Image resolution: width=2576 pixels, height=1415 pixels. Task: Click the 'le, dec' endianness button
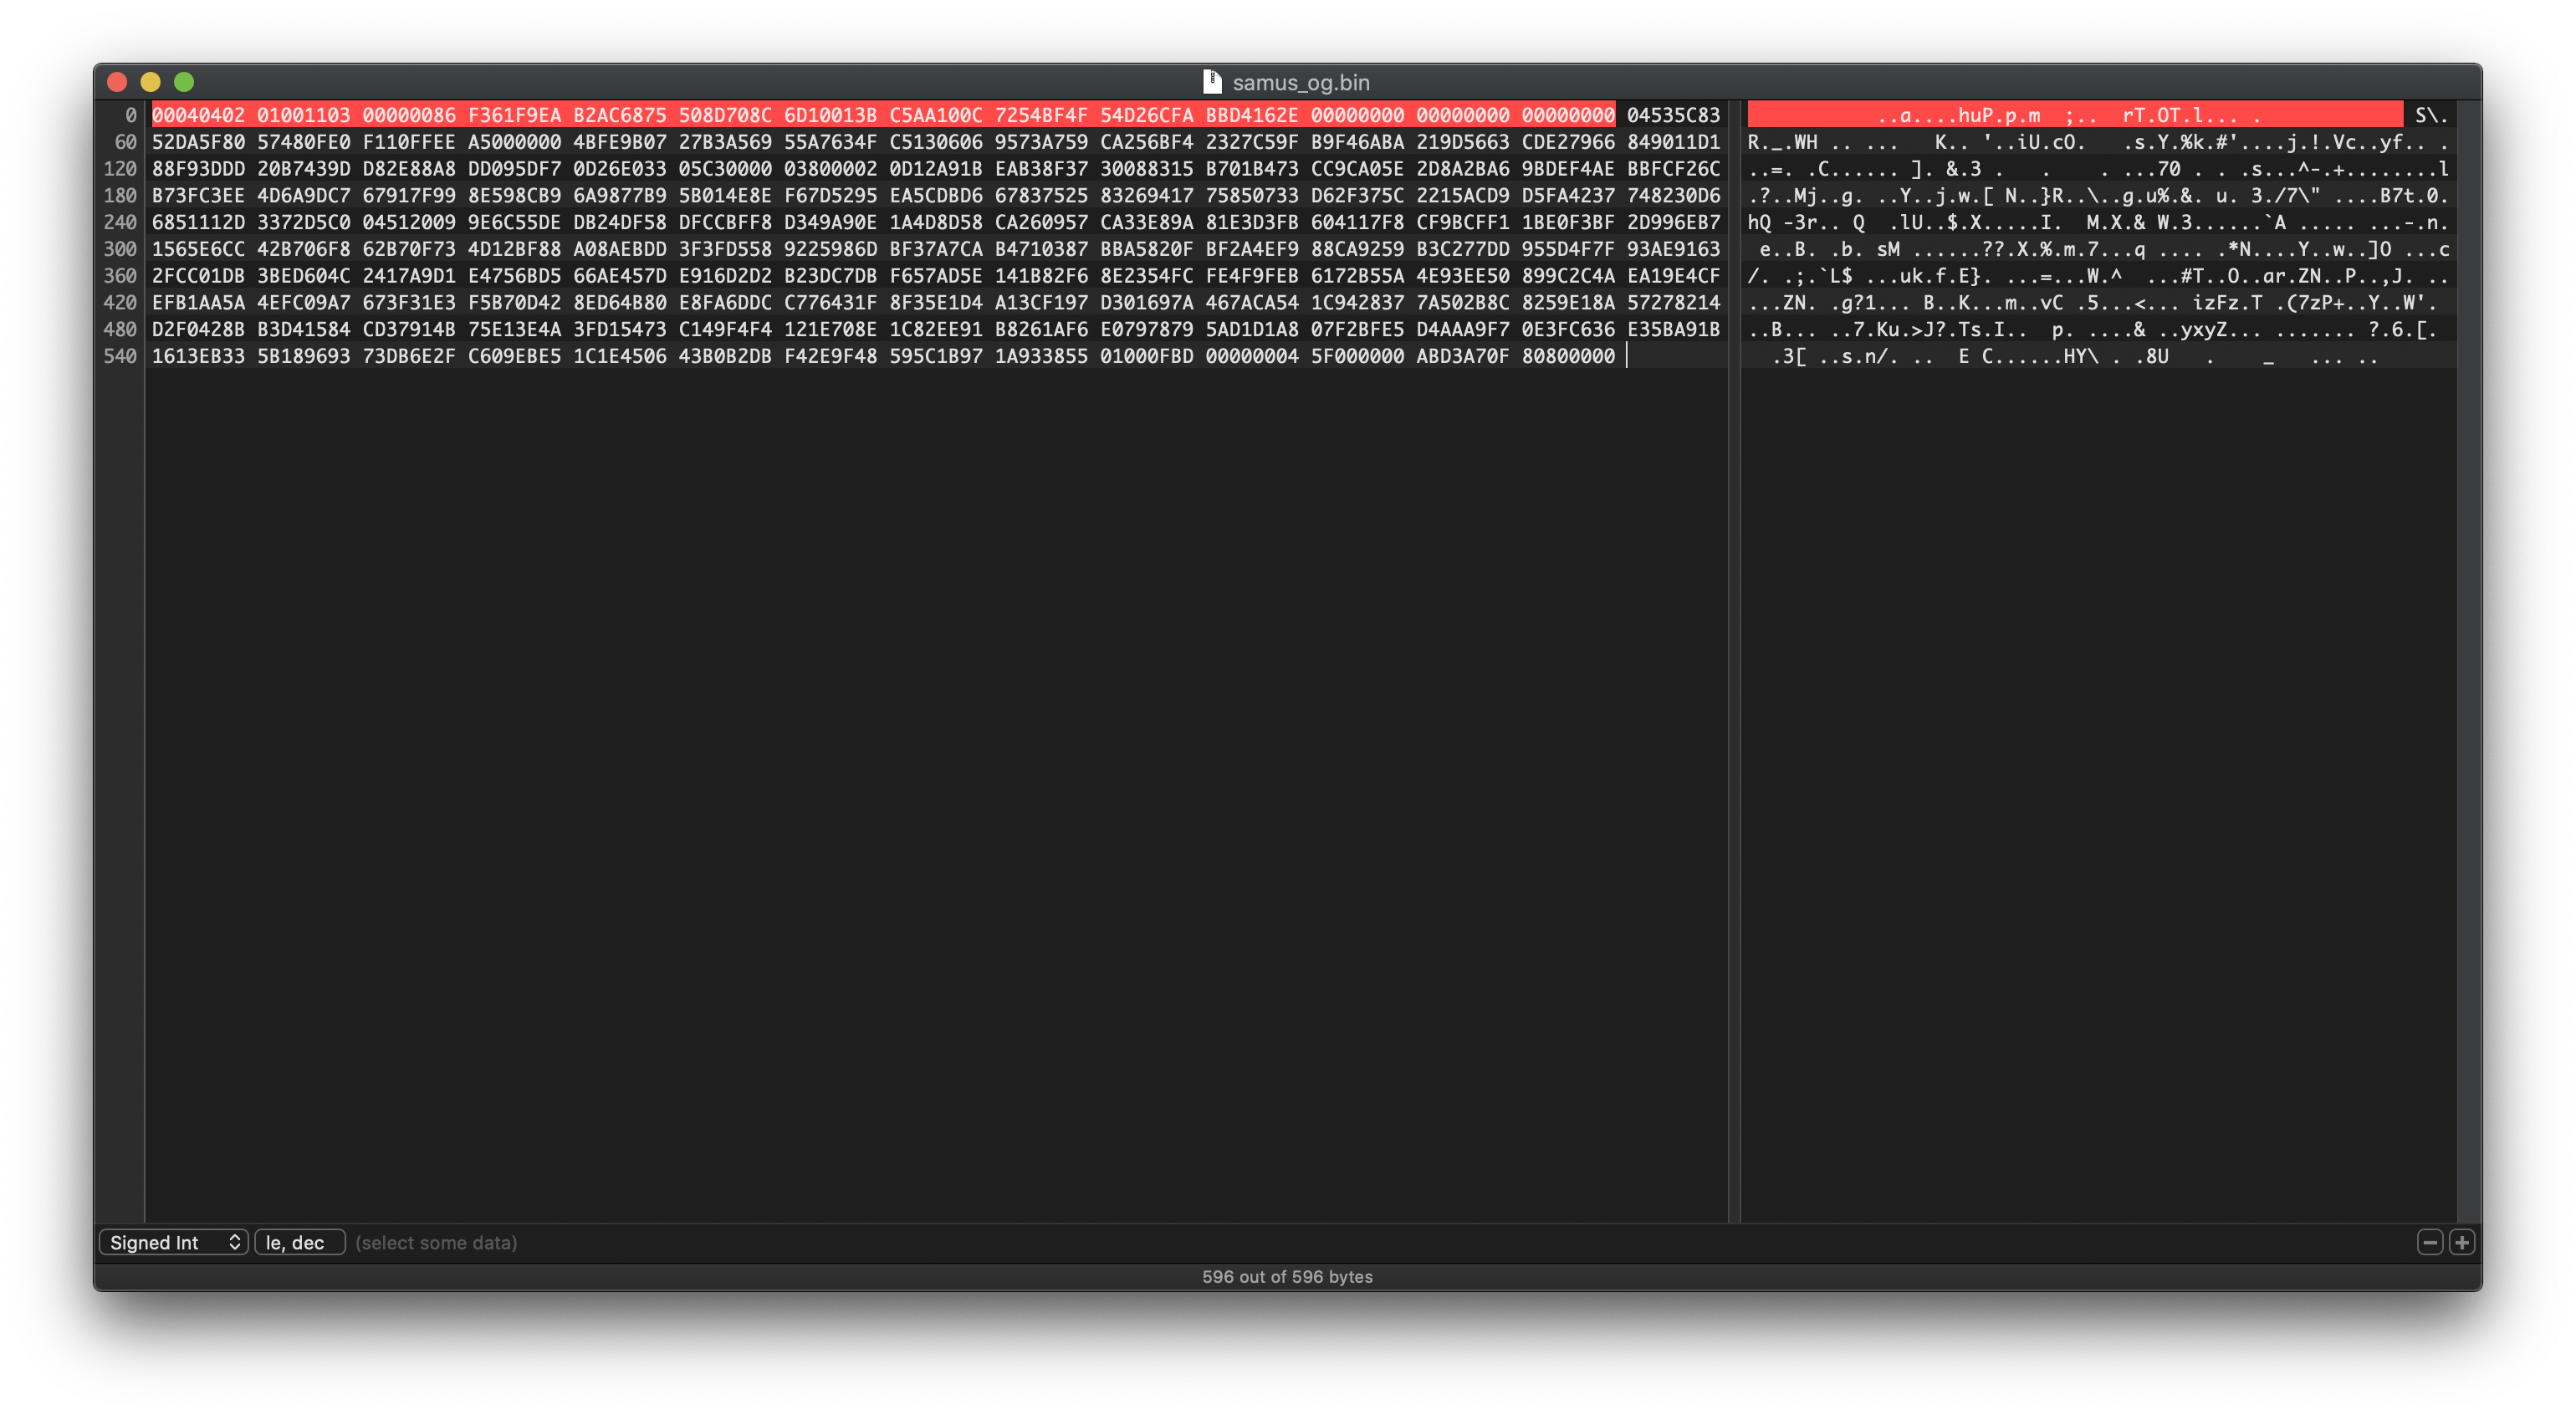coord(299,1242)
